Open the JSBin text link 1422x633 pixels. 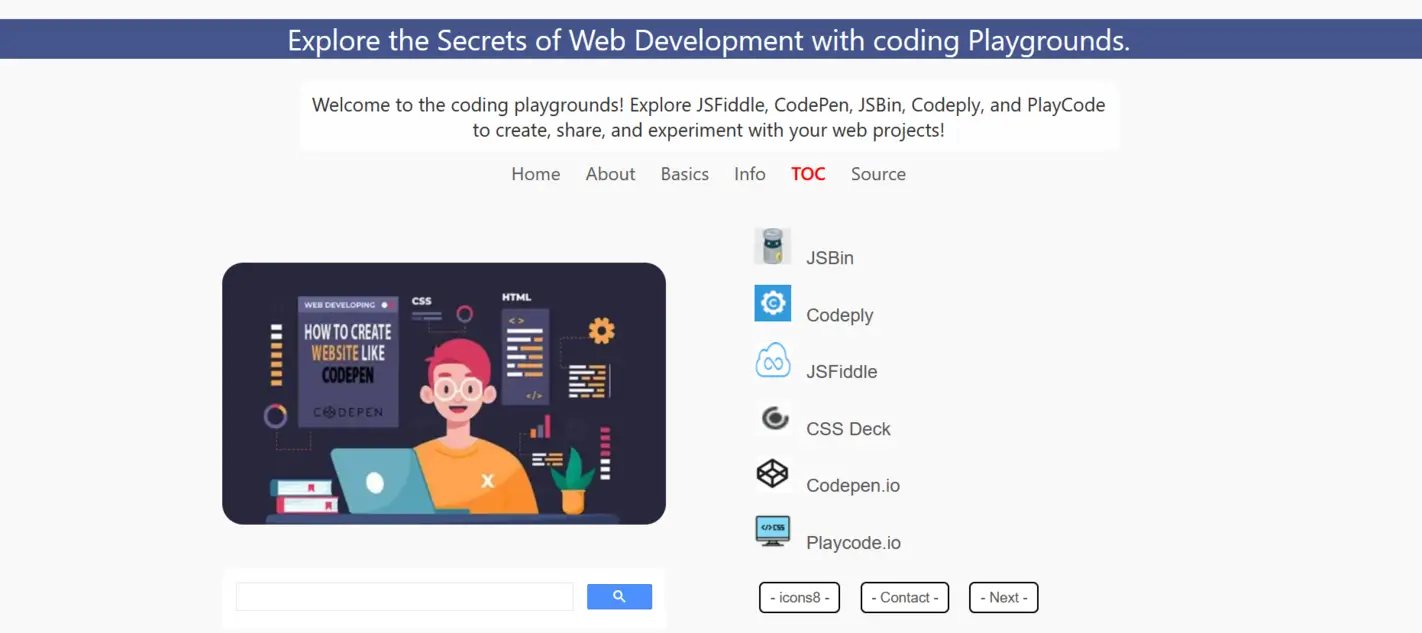pos(830,258)
